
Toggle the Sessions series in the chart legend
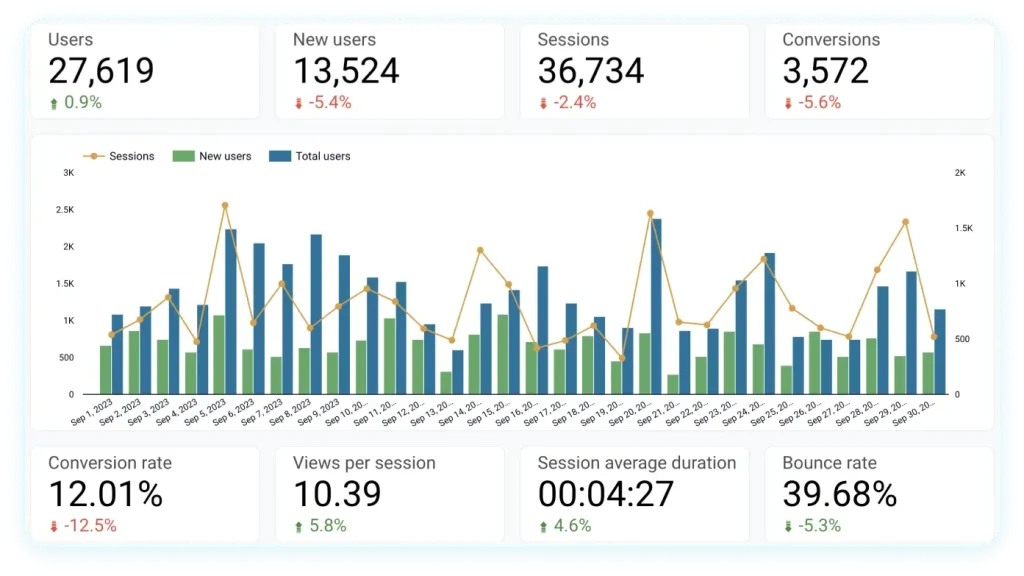(x=119, y=156)
